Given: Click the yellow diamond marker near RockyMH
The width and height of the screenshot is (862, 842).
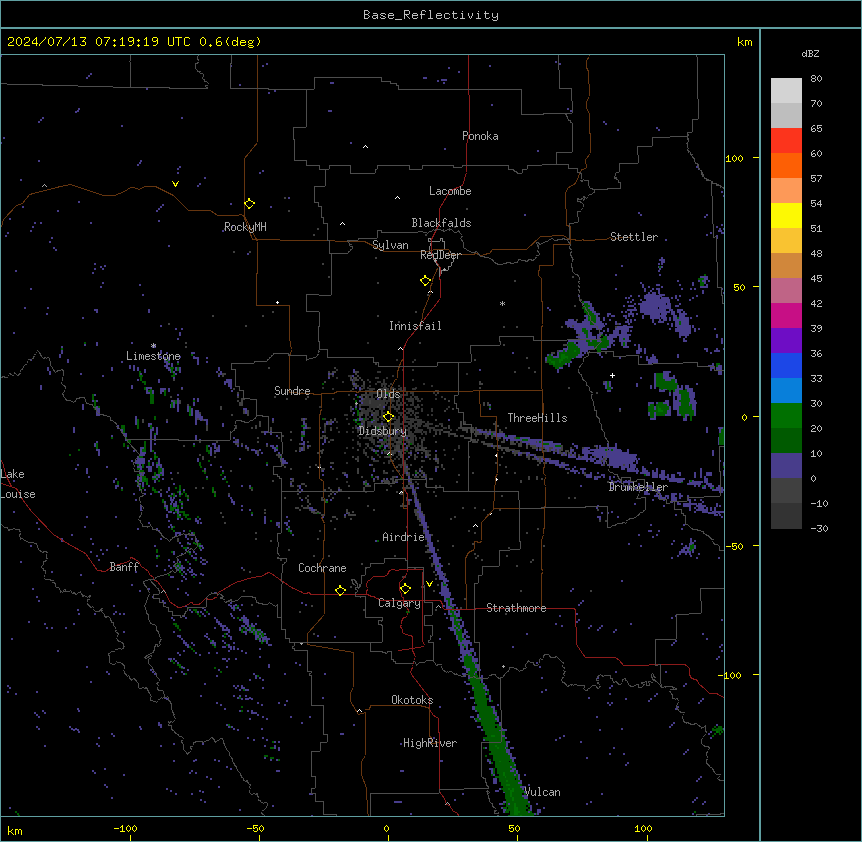Looking at the screenshot, I should click(x=249, y=204).
